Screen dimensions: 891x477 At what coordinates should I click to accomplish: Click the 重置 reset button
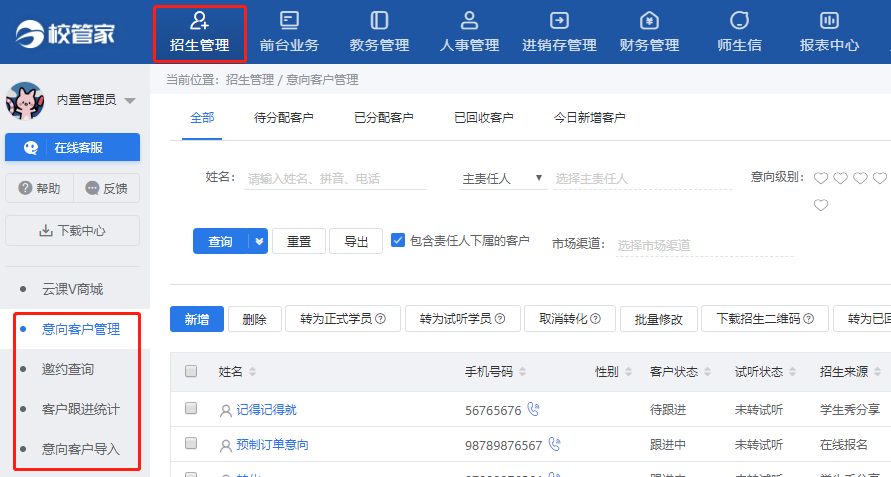(x=299, y=242)
